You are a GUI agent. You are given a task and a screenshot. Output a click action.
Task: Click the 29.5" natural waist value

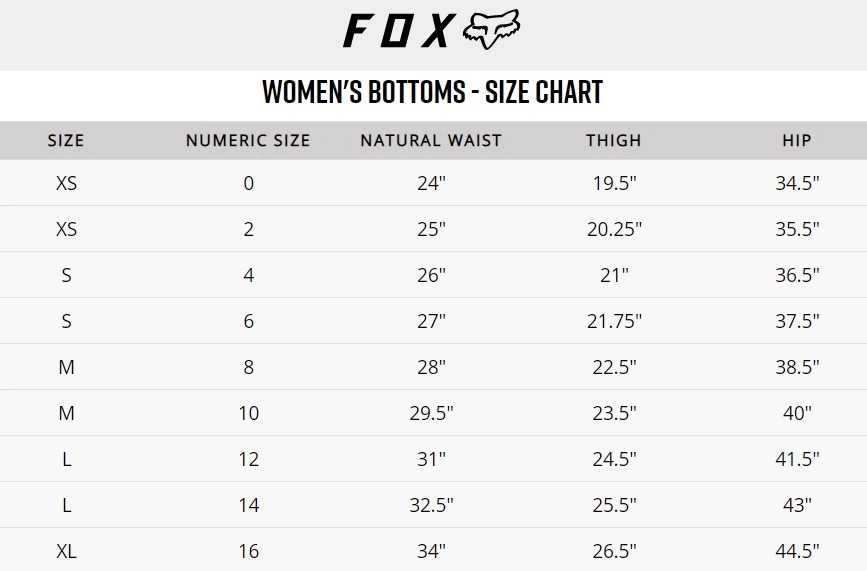coord(431,413)
